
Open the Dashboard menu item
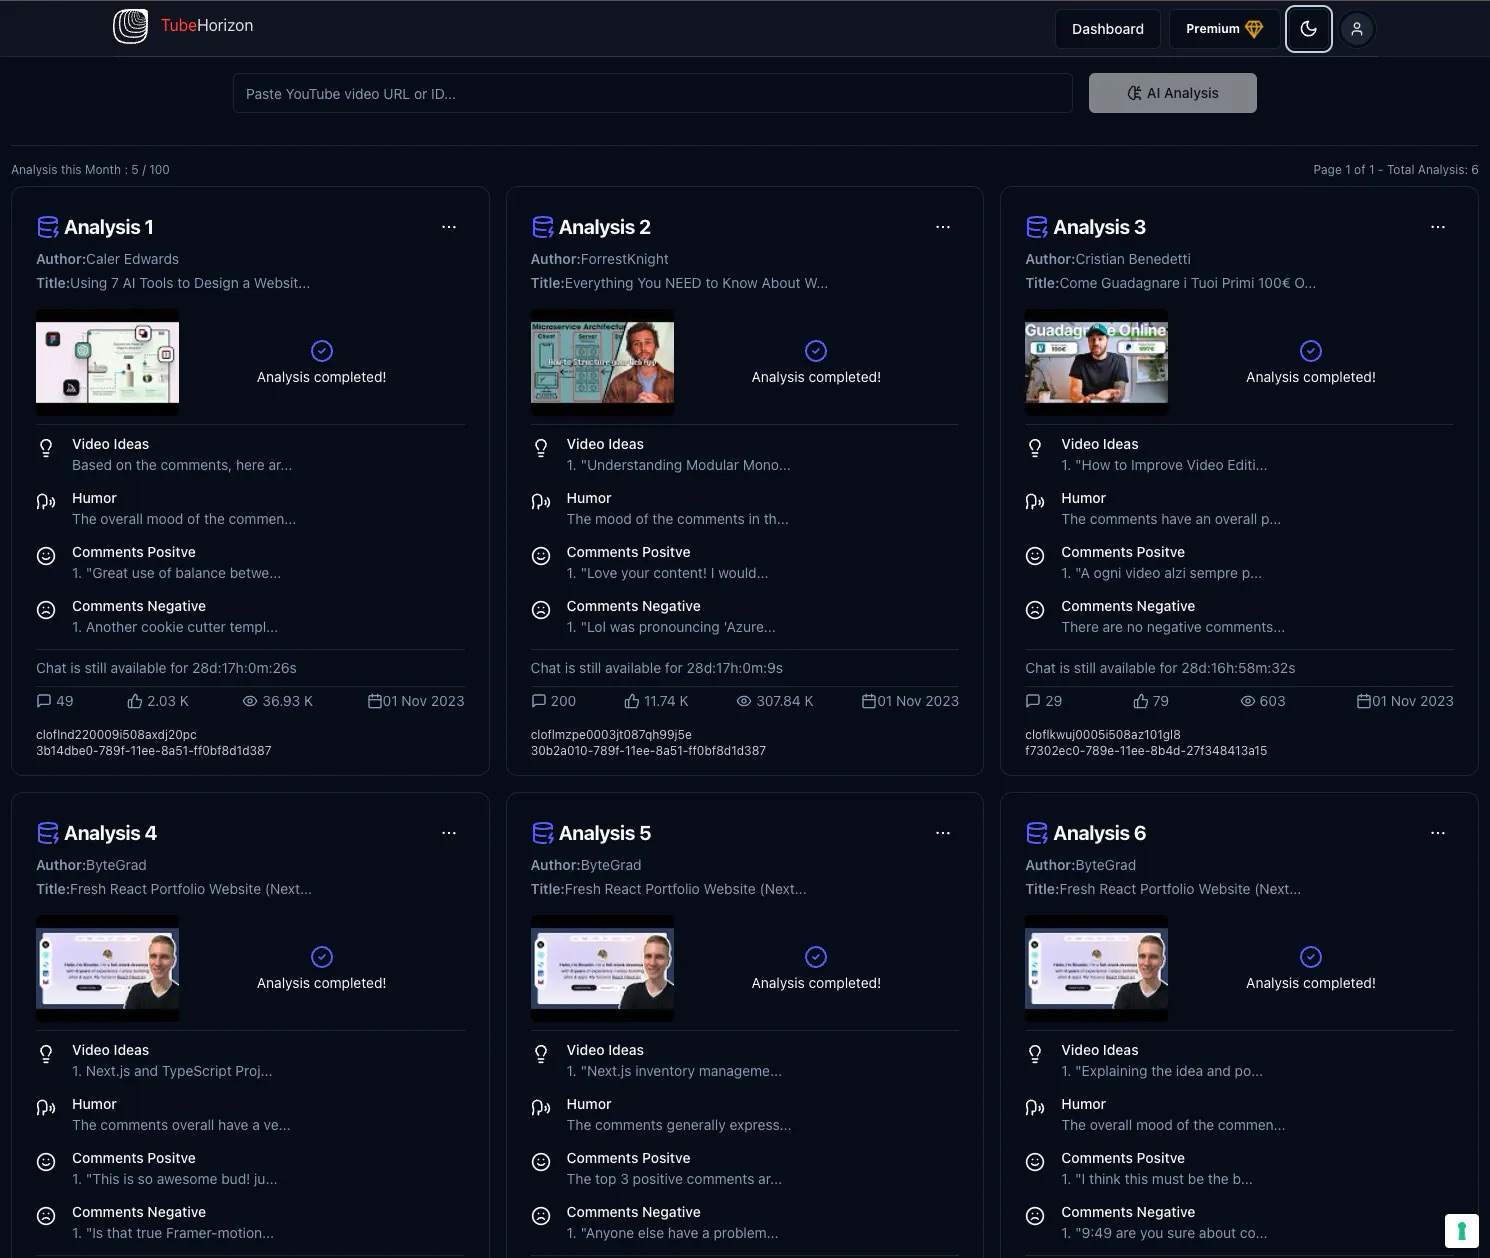click(1108, 29)
